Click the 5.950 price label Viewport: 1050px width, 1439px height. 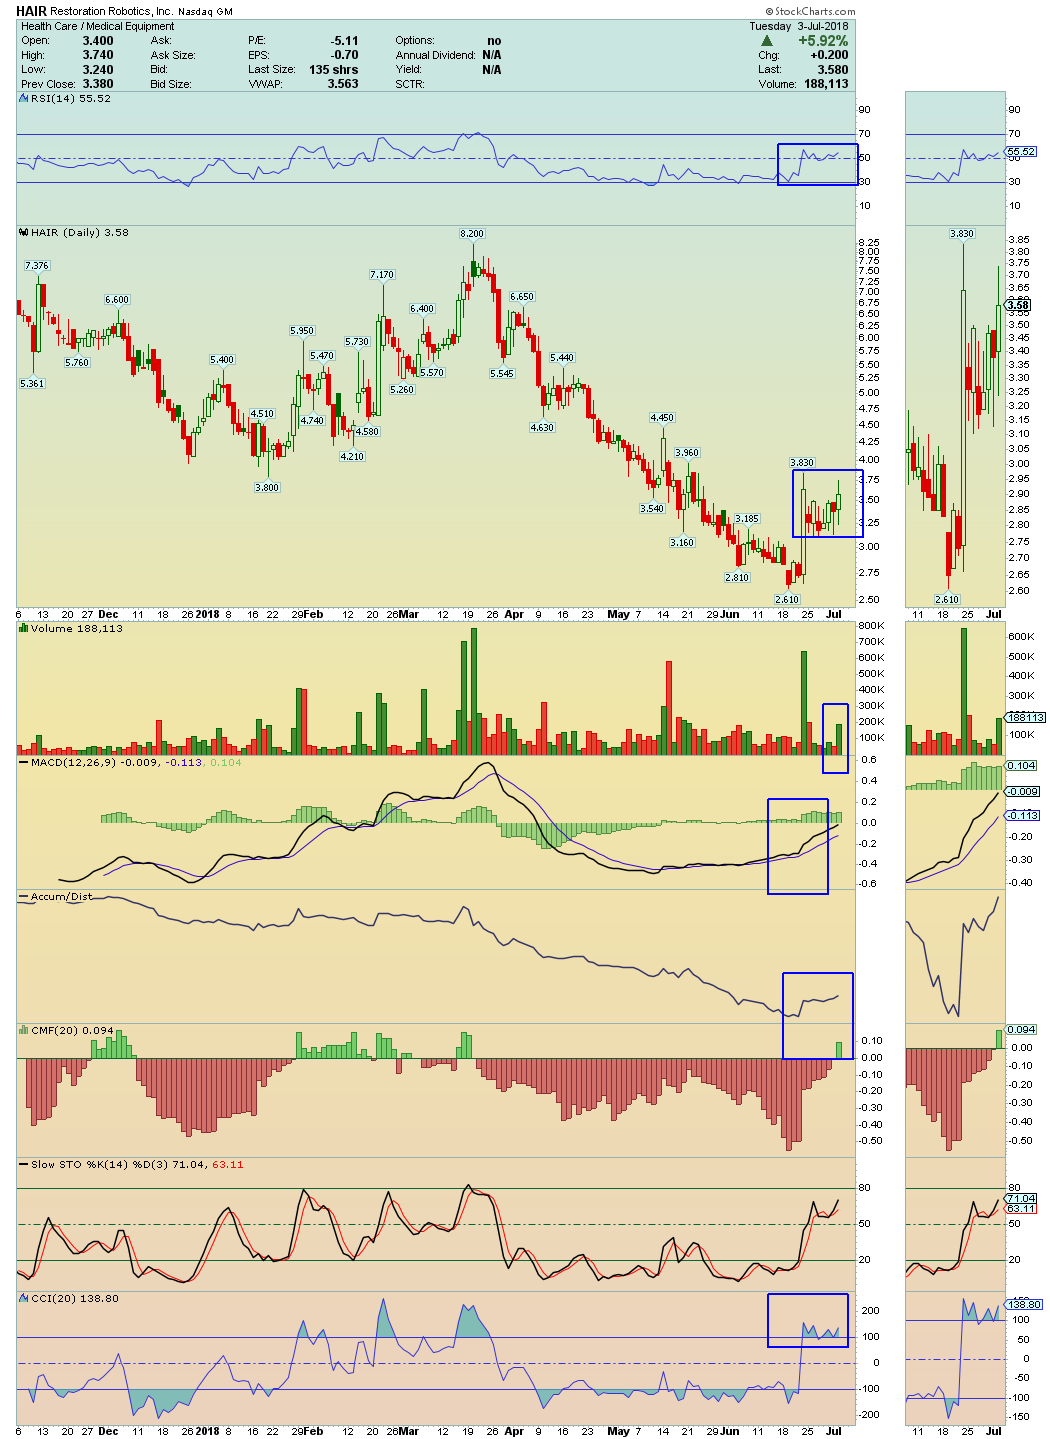pos(302,331)
